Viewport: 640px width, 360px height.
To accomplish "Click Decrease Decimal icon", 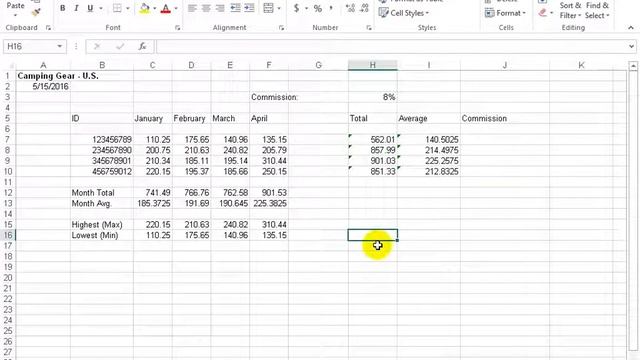I will (x=364, y=8).
